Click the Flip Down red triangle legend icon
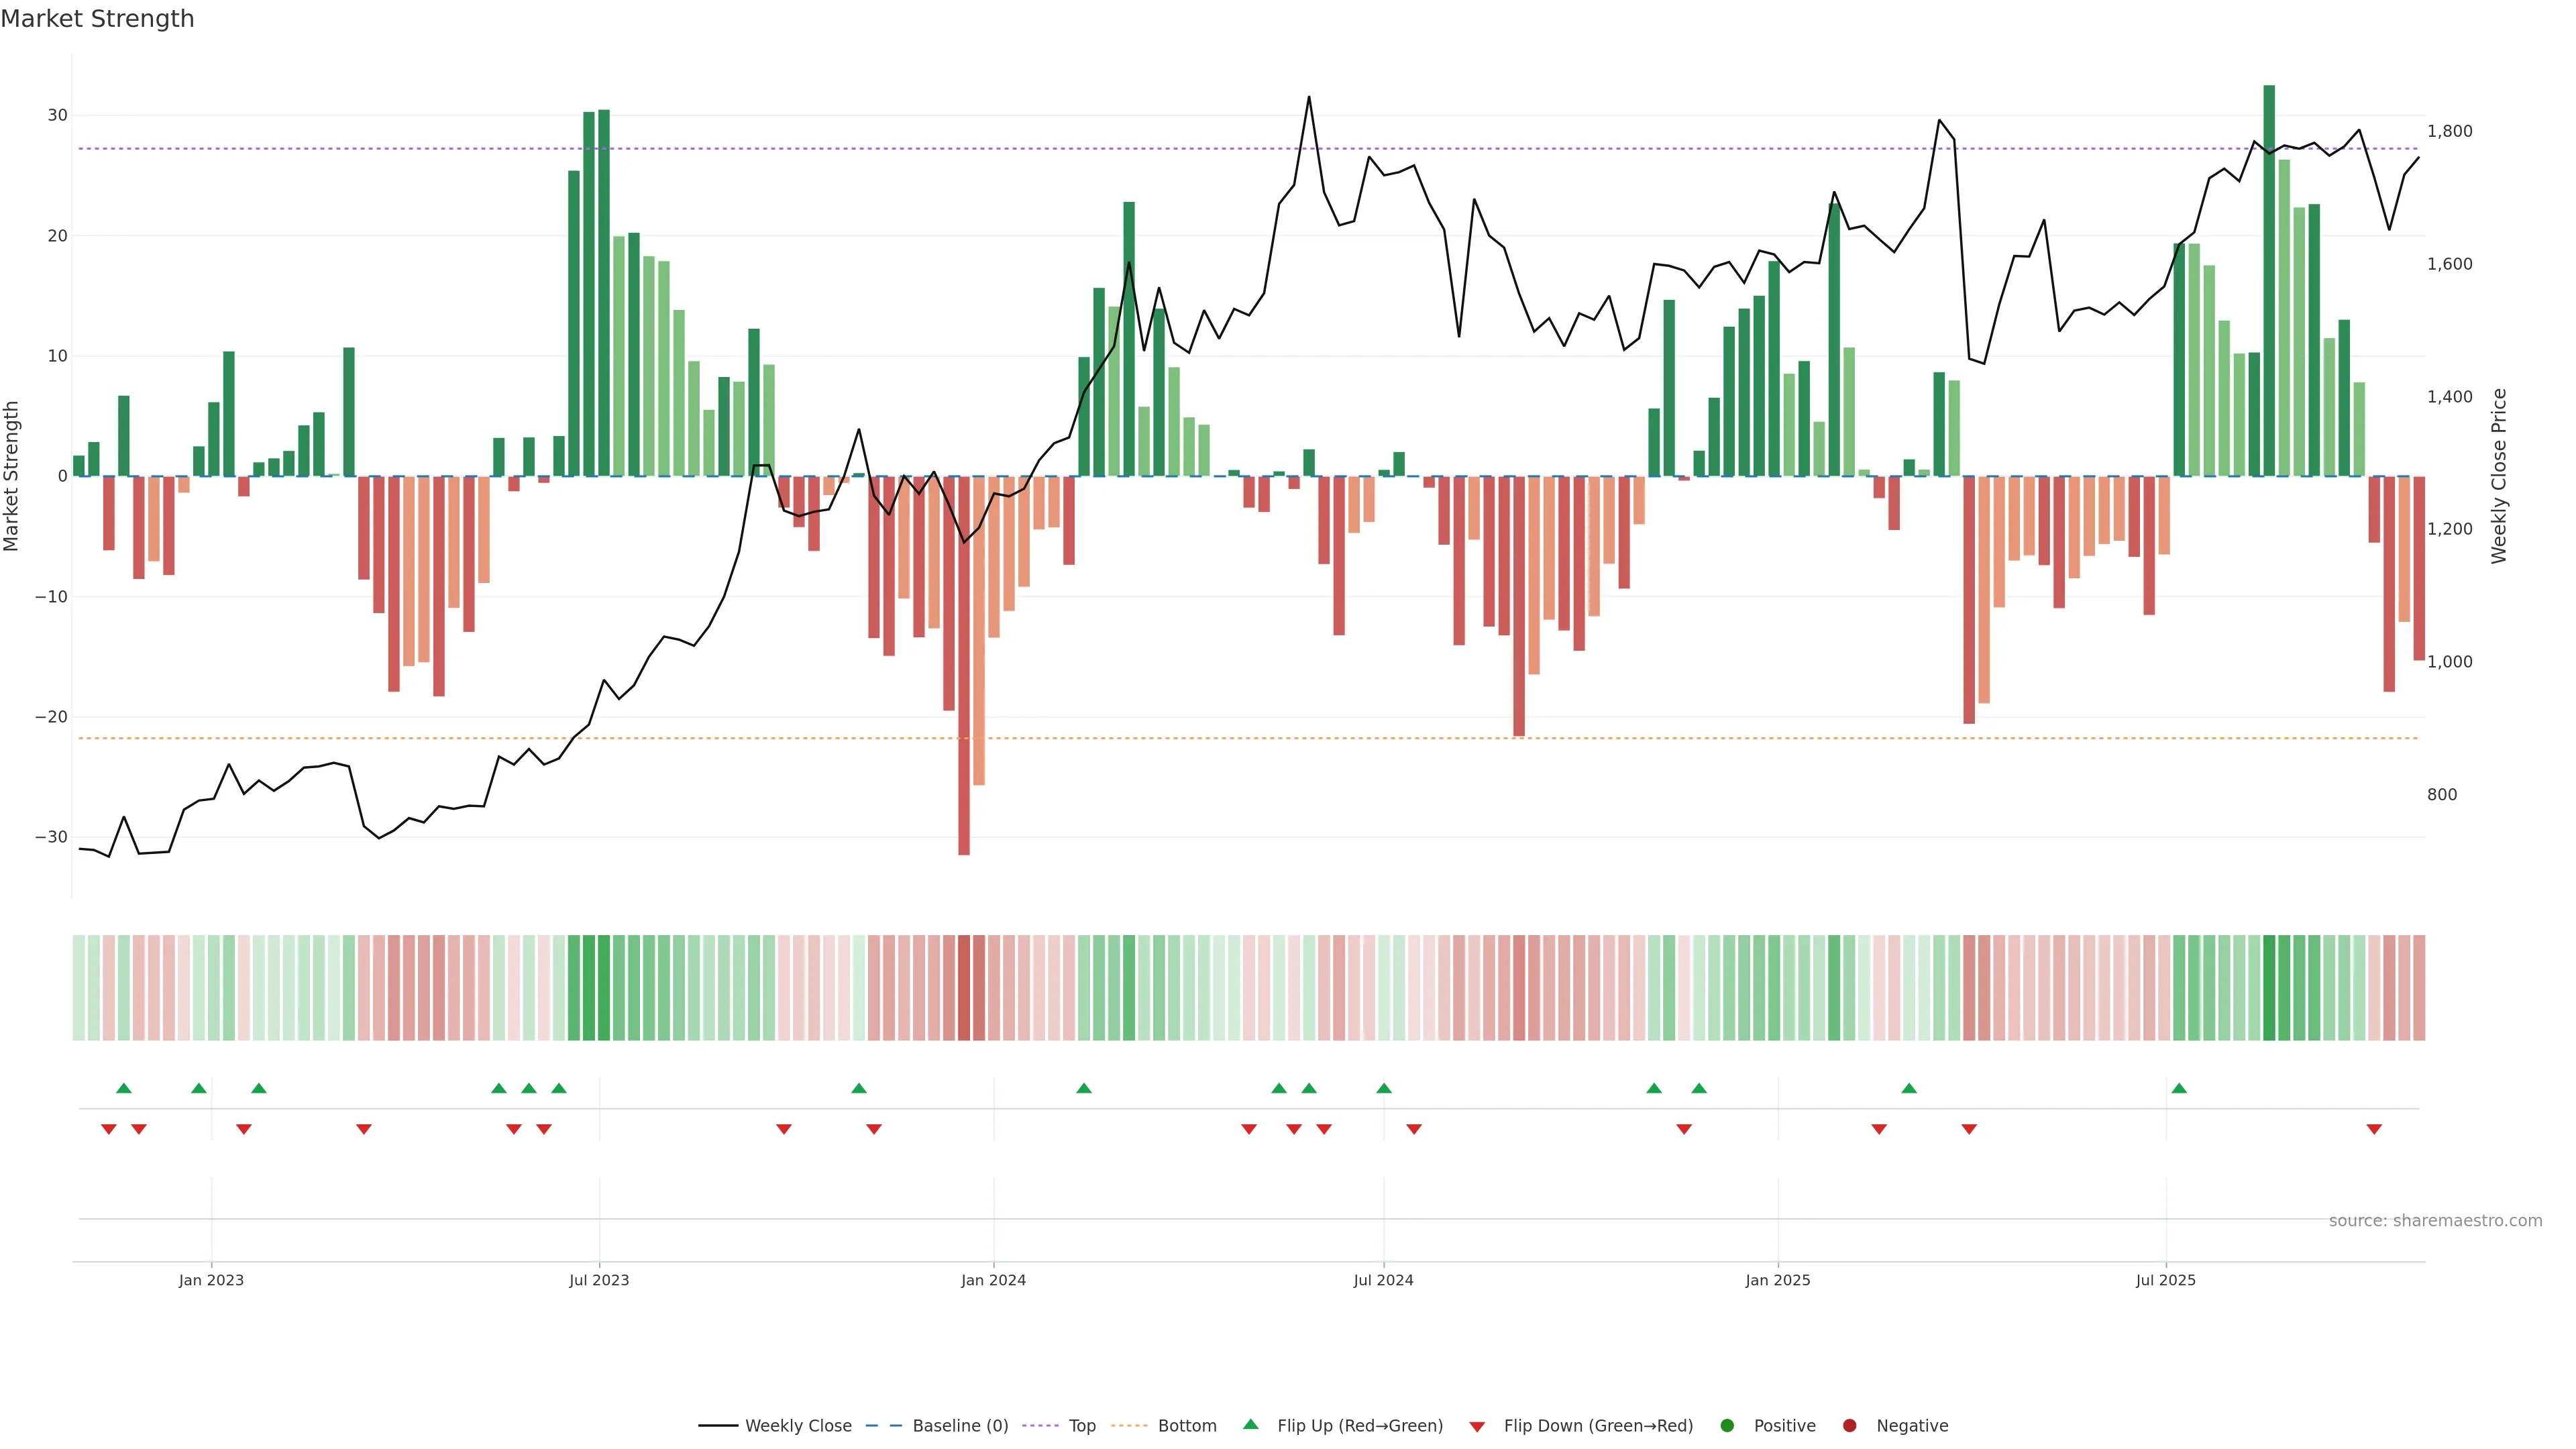The height and width of the screenshot is (1449, 2576). point(1476,1427)
